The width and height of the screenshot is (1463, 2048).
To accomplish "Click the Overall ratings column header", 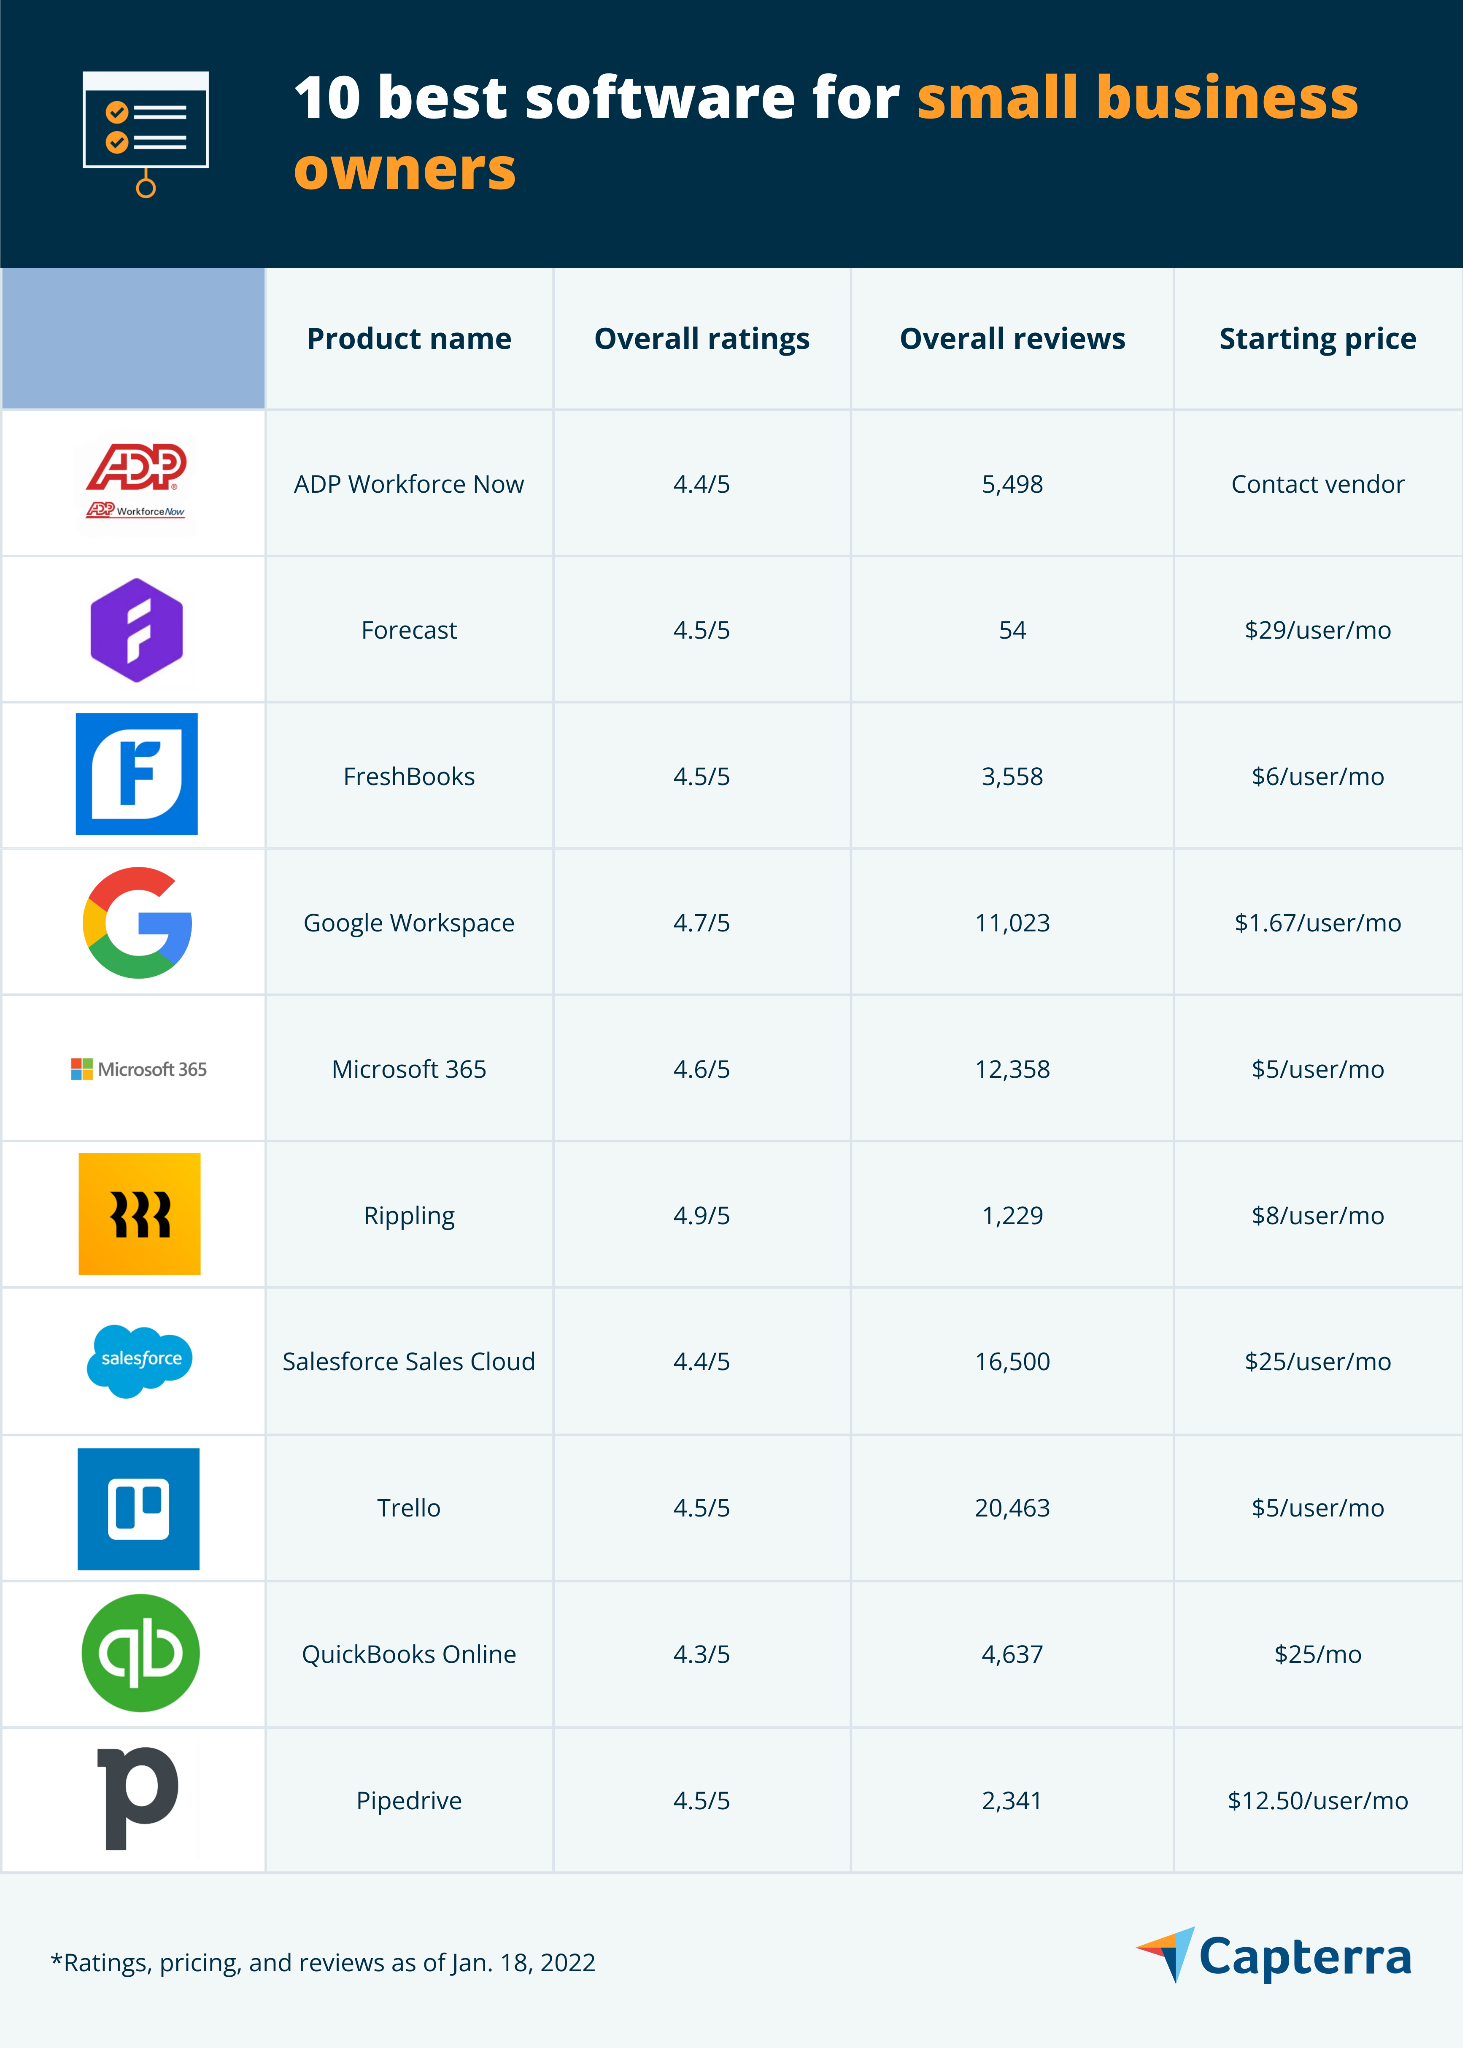I will pyautogui.click(x=702, y=339).
